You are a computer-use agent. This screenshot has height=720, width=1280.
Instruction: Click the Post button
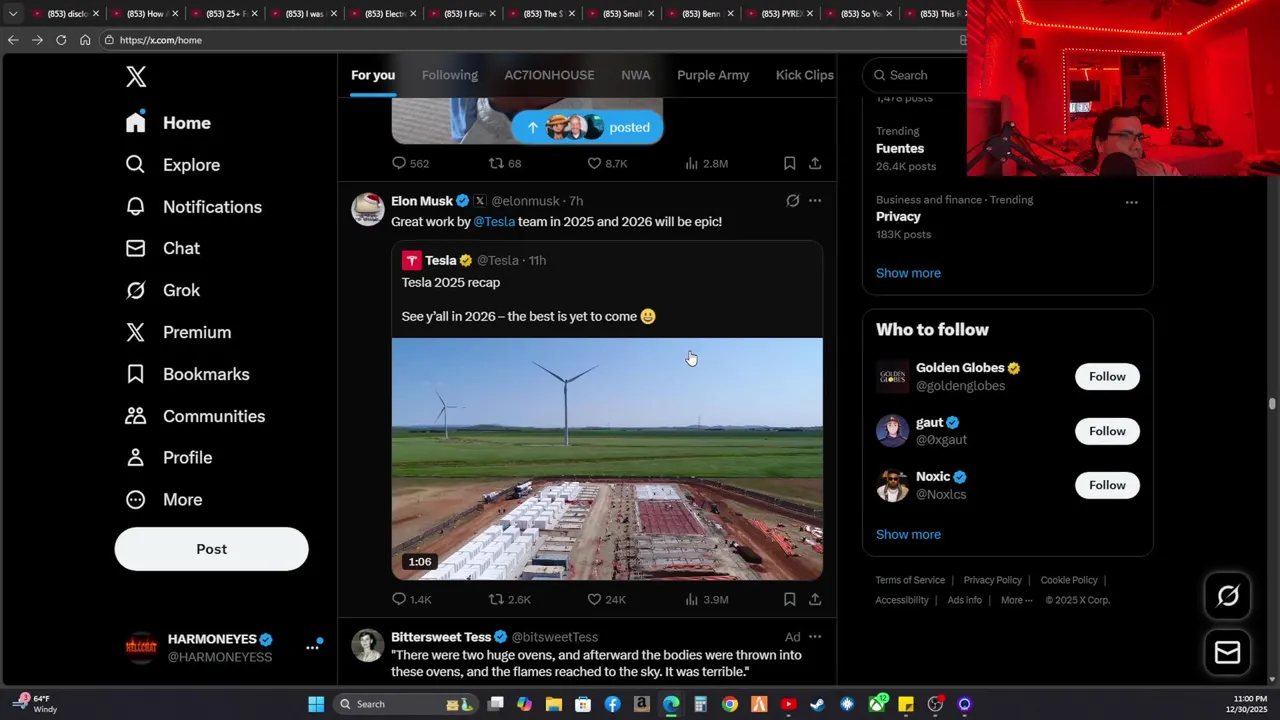[x=211, y=549]
